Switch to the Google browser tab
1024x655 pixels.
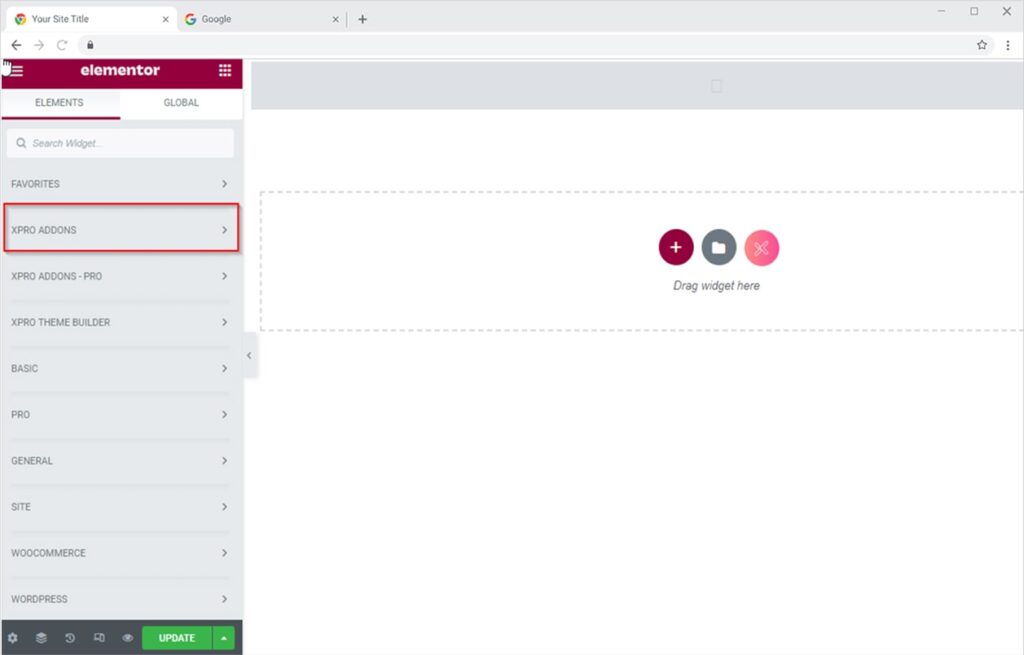(261, 19)
